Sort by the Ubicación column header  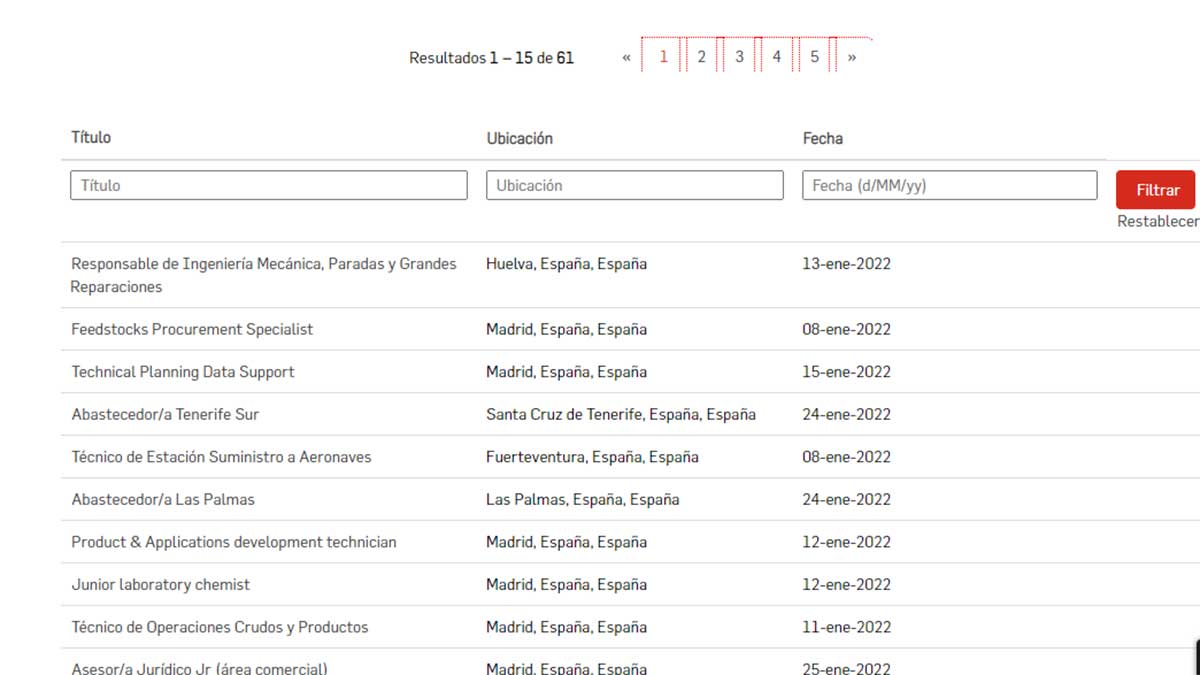(519, 138)
